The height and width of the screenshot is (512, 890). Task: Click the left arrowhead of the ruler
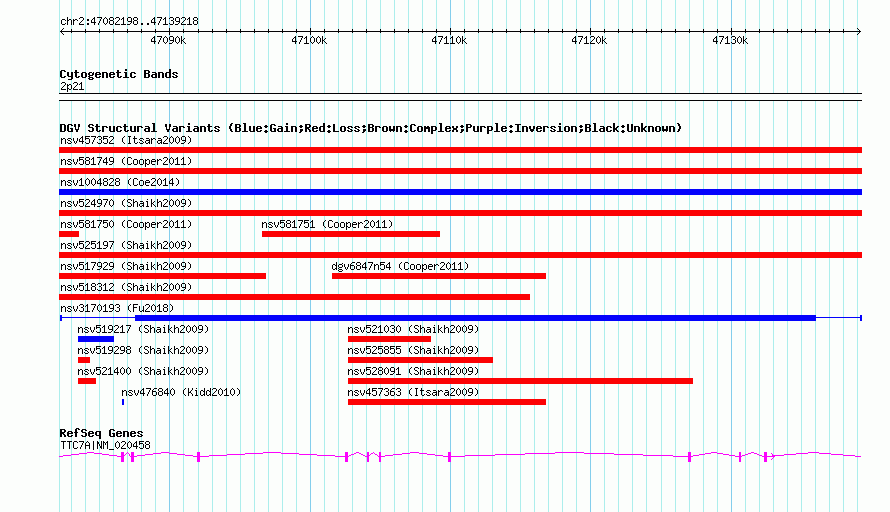[62, 32]
